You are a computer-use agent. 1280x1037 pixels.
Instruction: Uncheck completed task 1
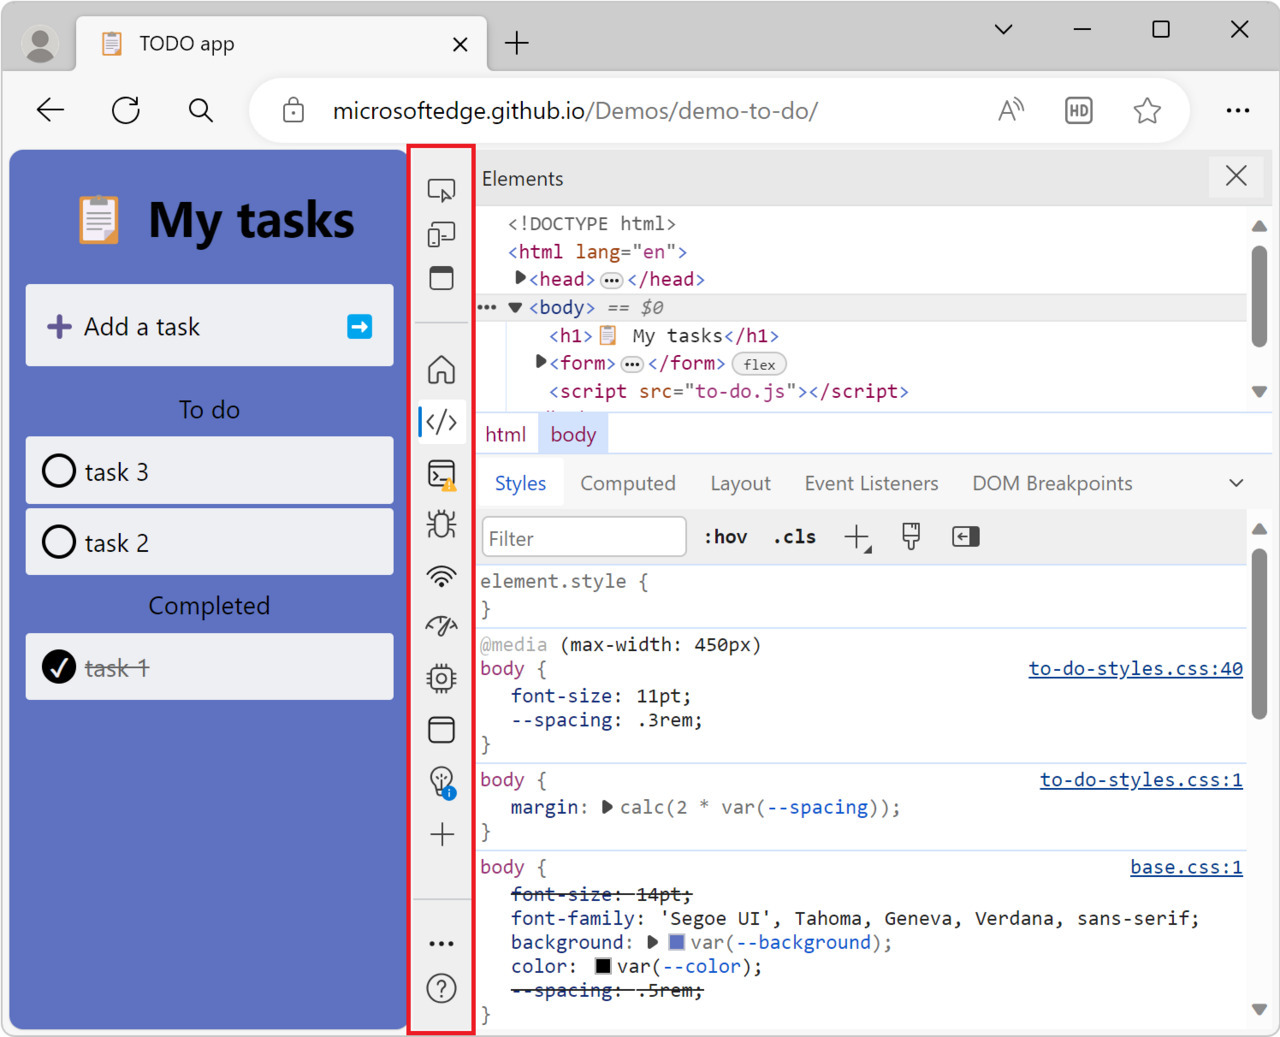coord(60,666)
